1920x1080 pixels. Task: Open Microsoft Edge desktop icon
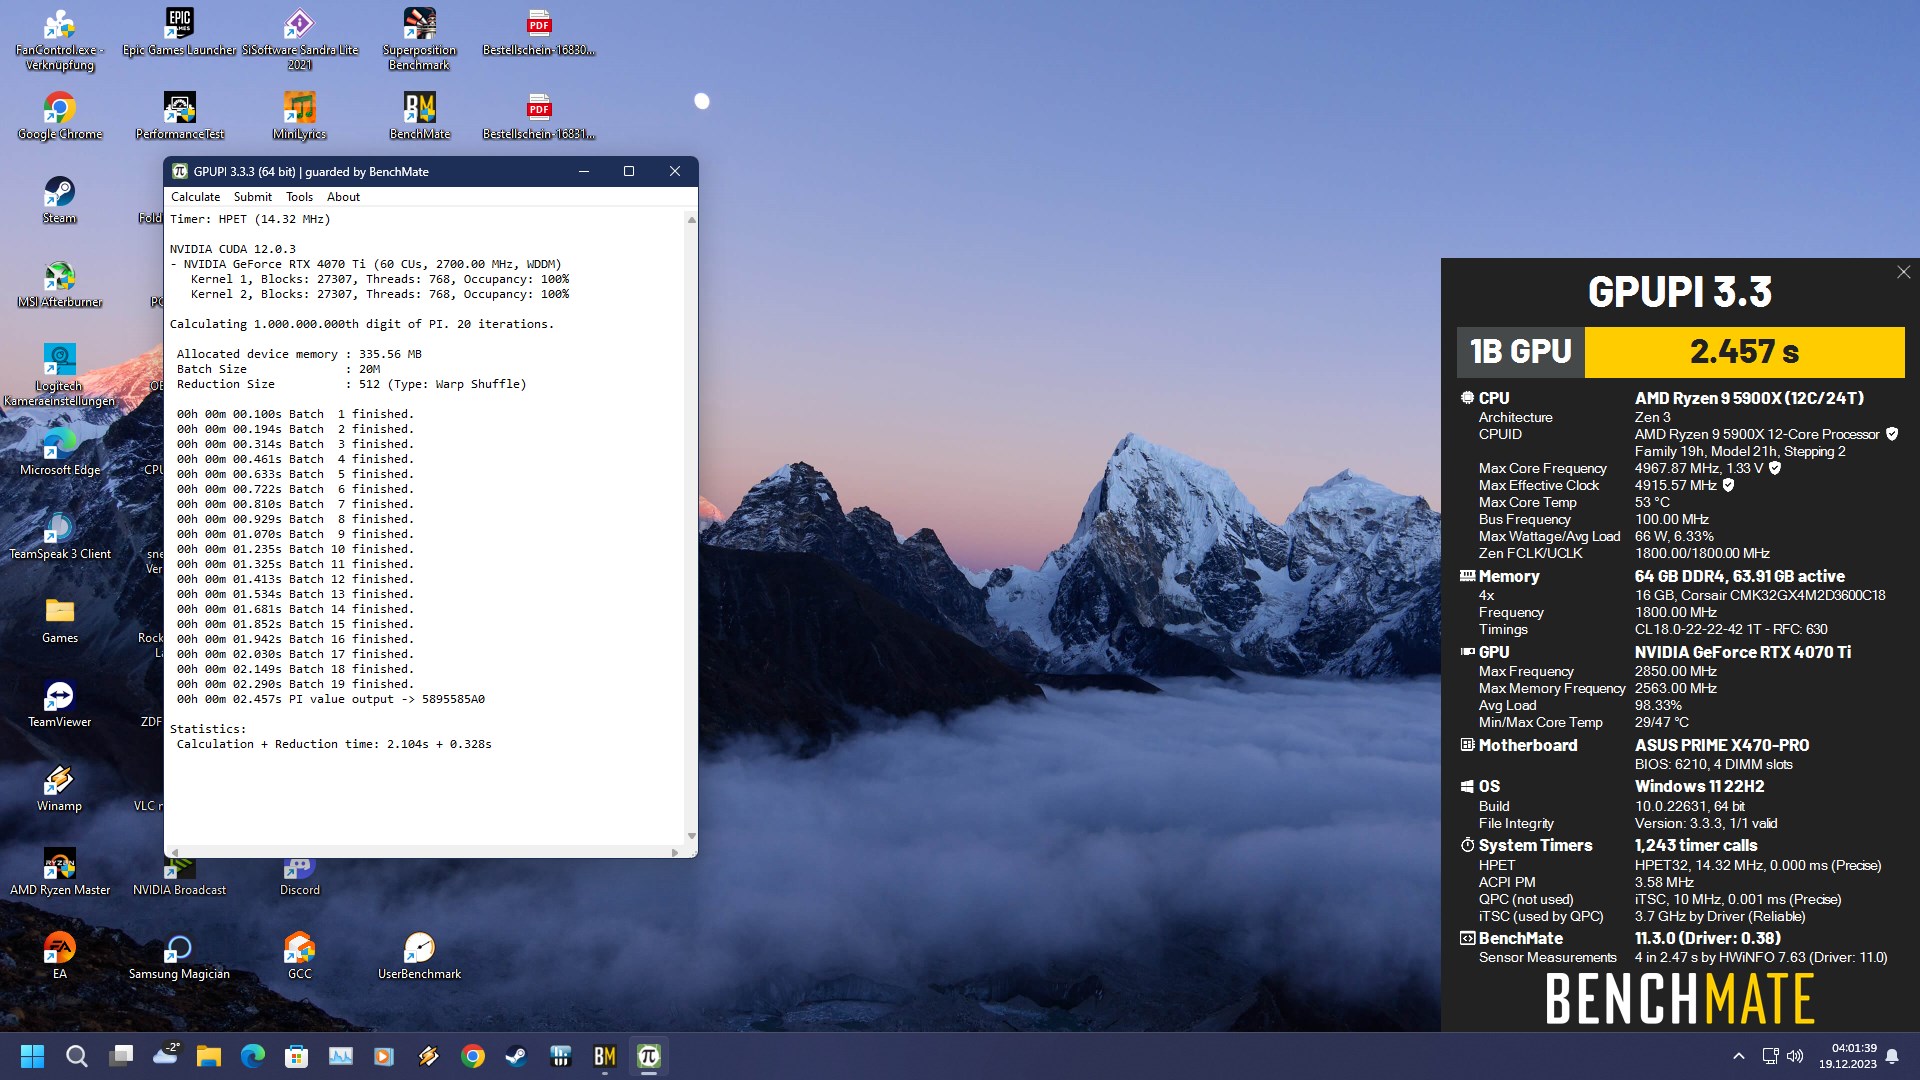tap(60, 452)
